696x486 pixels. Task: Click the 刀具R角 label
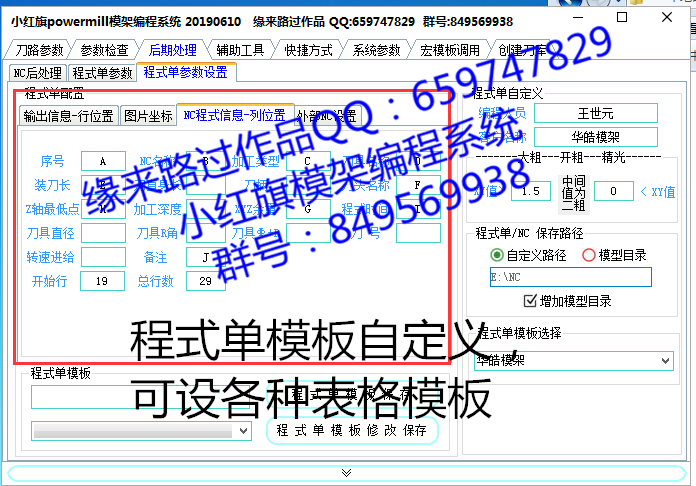158,233
